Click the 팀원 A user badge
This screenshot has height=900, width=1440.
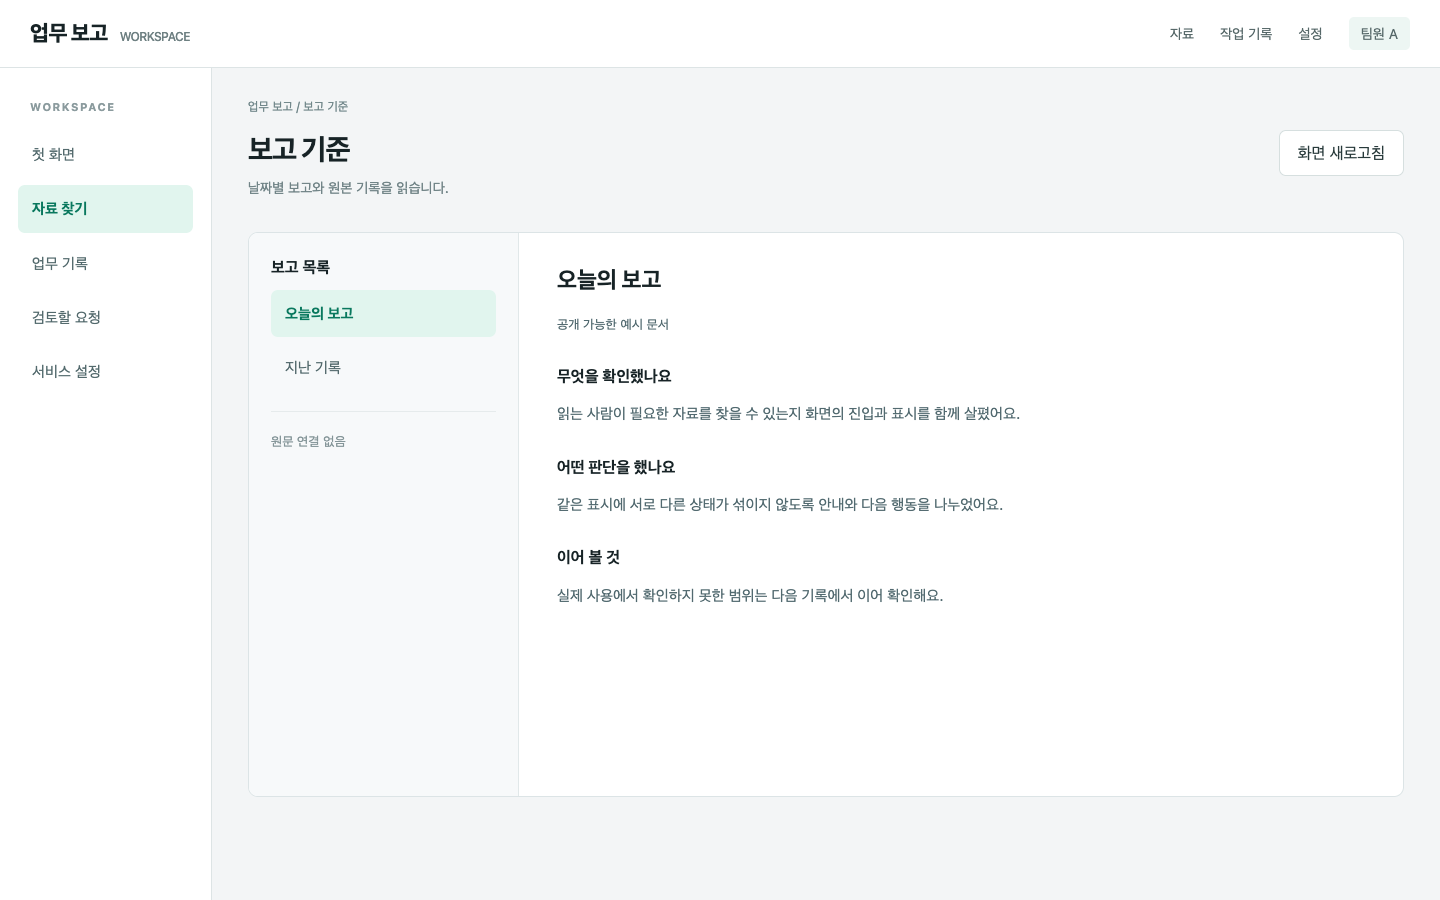coord(1379,34)
